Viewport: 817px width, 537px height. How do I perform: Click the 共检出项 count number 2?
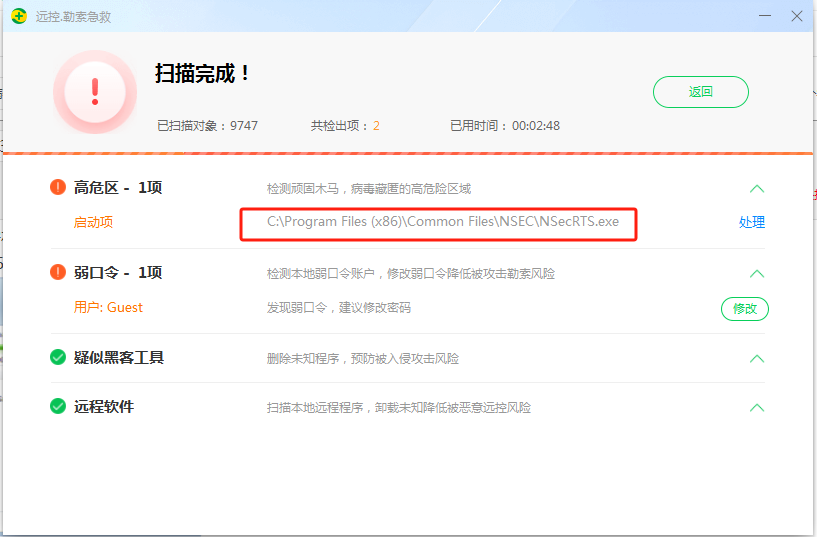tap(377, 126)
